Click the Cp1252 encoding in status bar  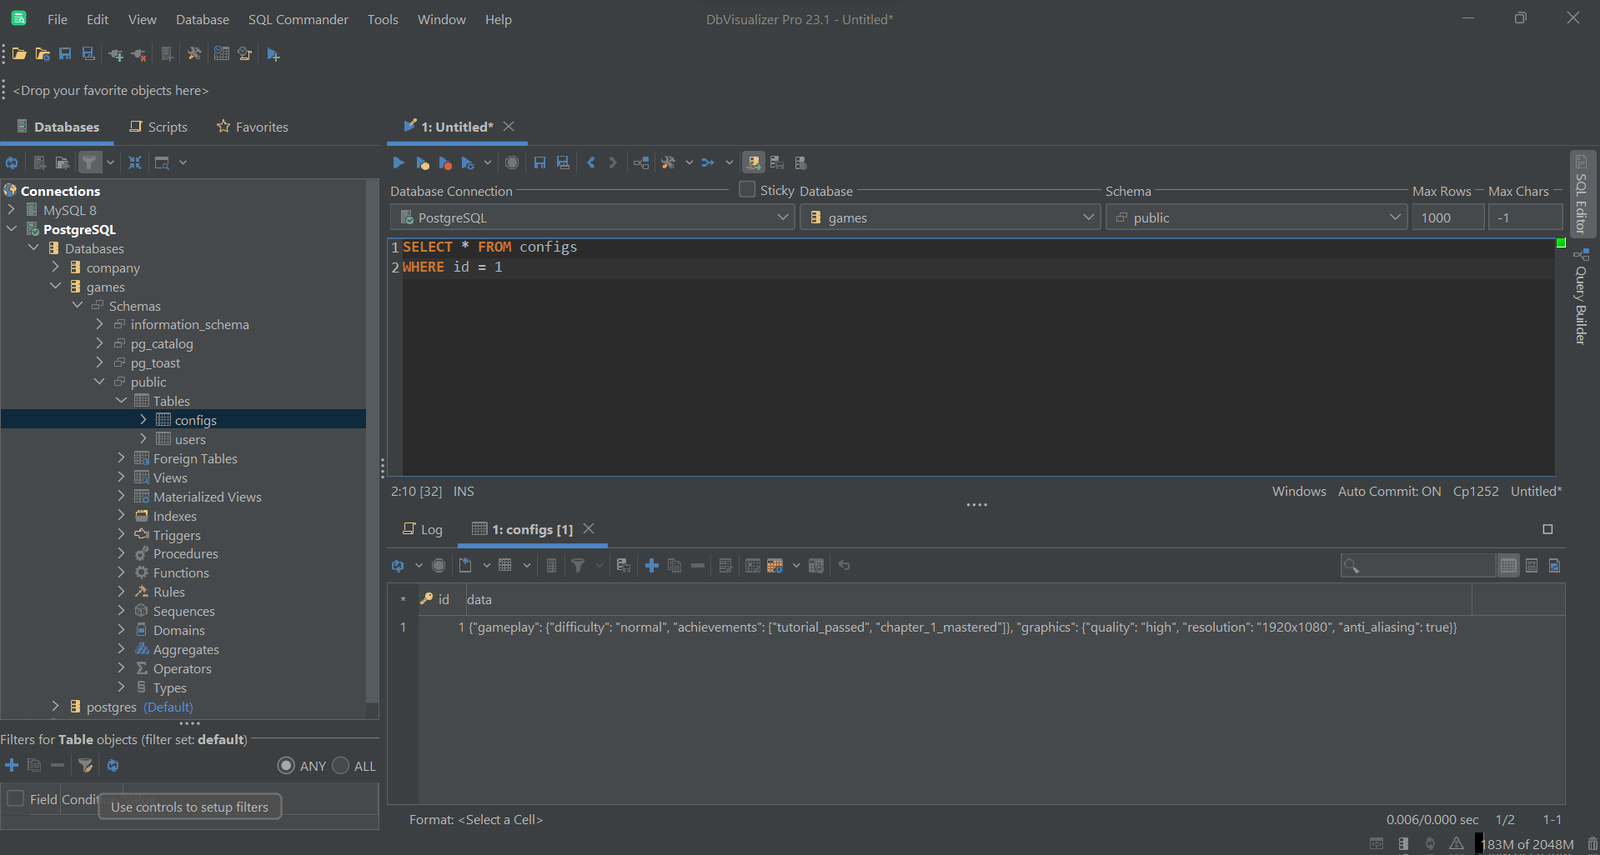[x=1476, y=491]
